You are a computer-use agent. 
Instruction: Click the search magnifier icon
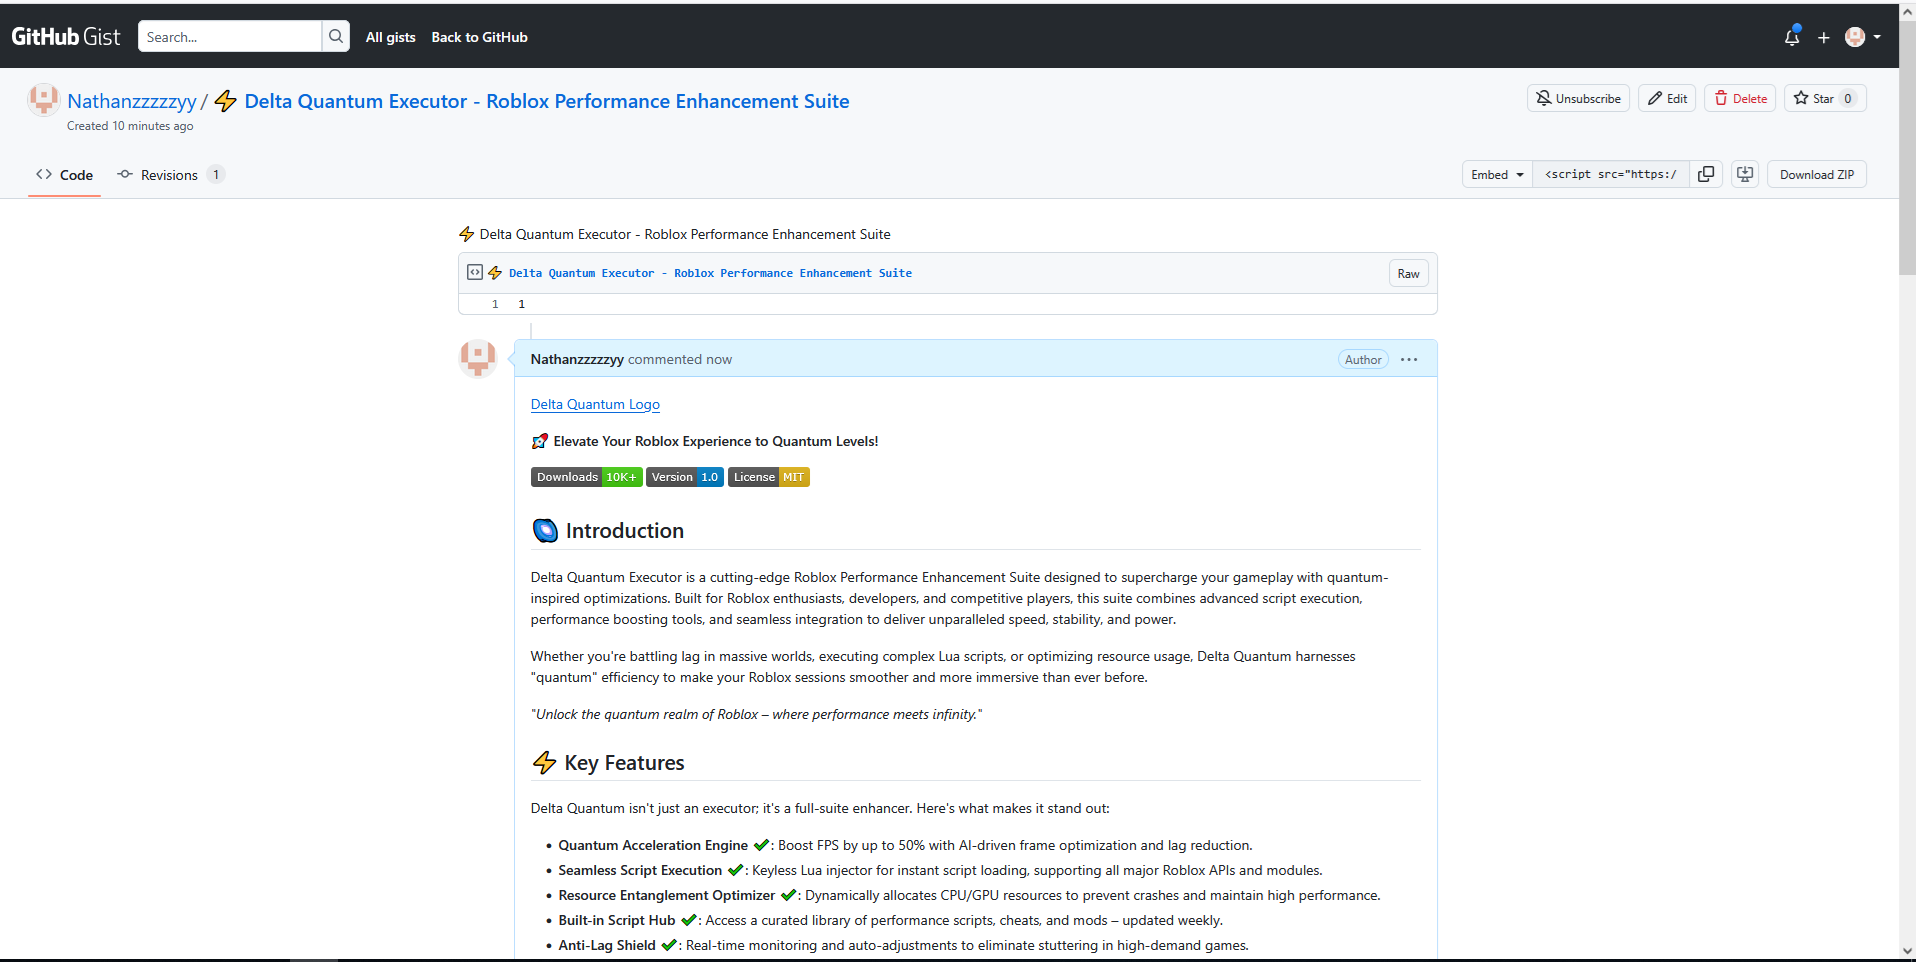coord(336,37)
